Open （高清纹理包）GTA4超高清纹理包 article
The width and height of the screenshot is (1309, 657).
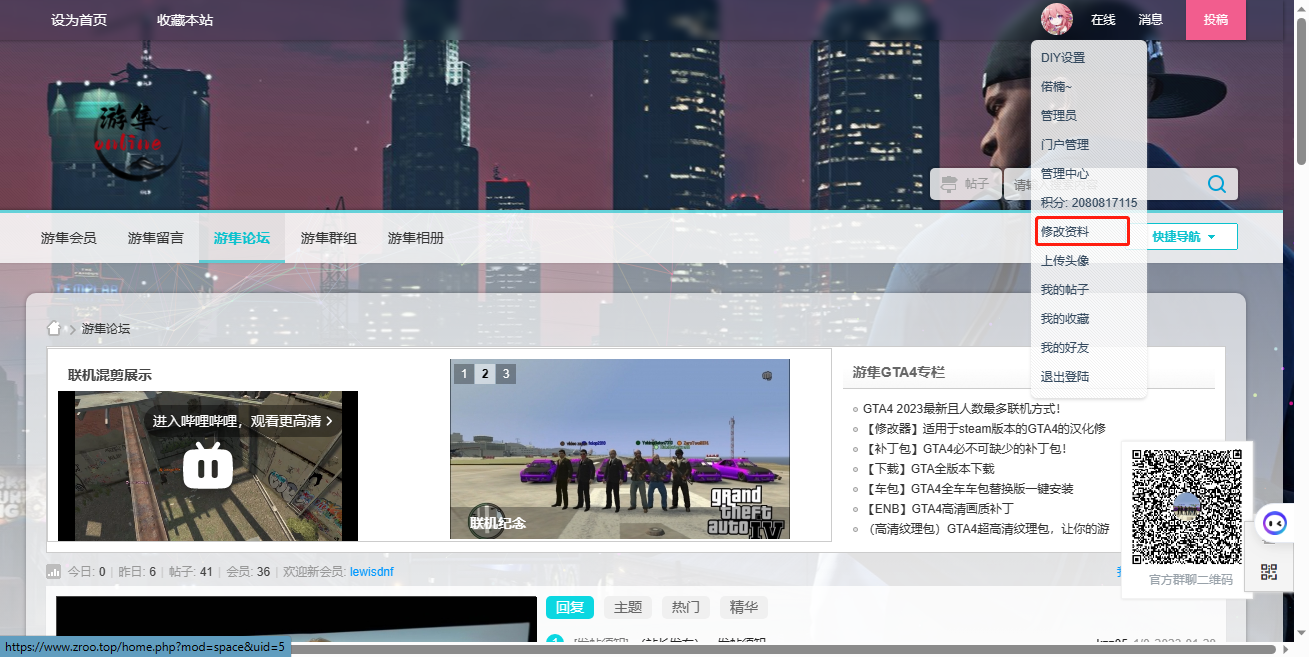pyautogui.click(x=986, y=528)
